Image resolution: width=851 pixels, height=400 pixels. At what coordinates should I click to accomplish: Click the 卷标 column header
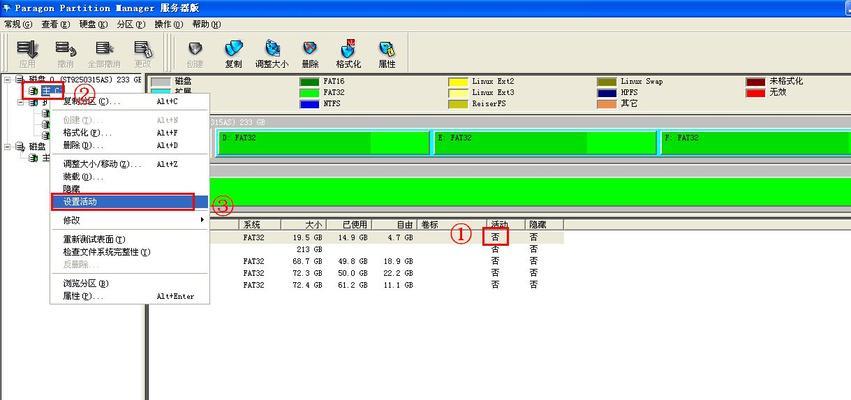click(451, 224)
